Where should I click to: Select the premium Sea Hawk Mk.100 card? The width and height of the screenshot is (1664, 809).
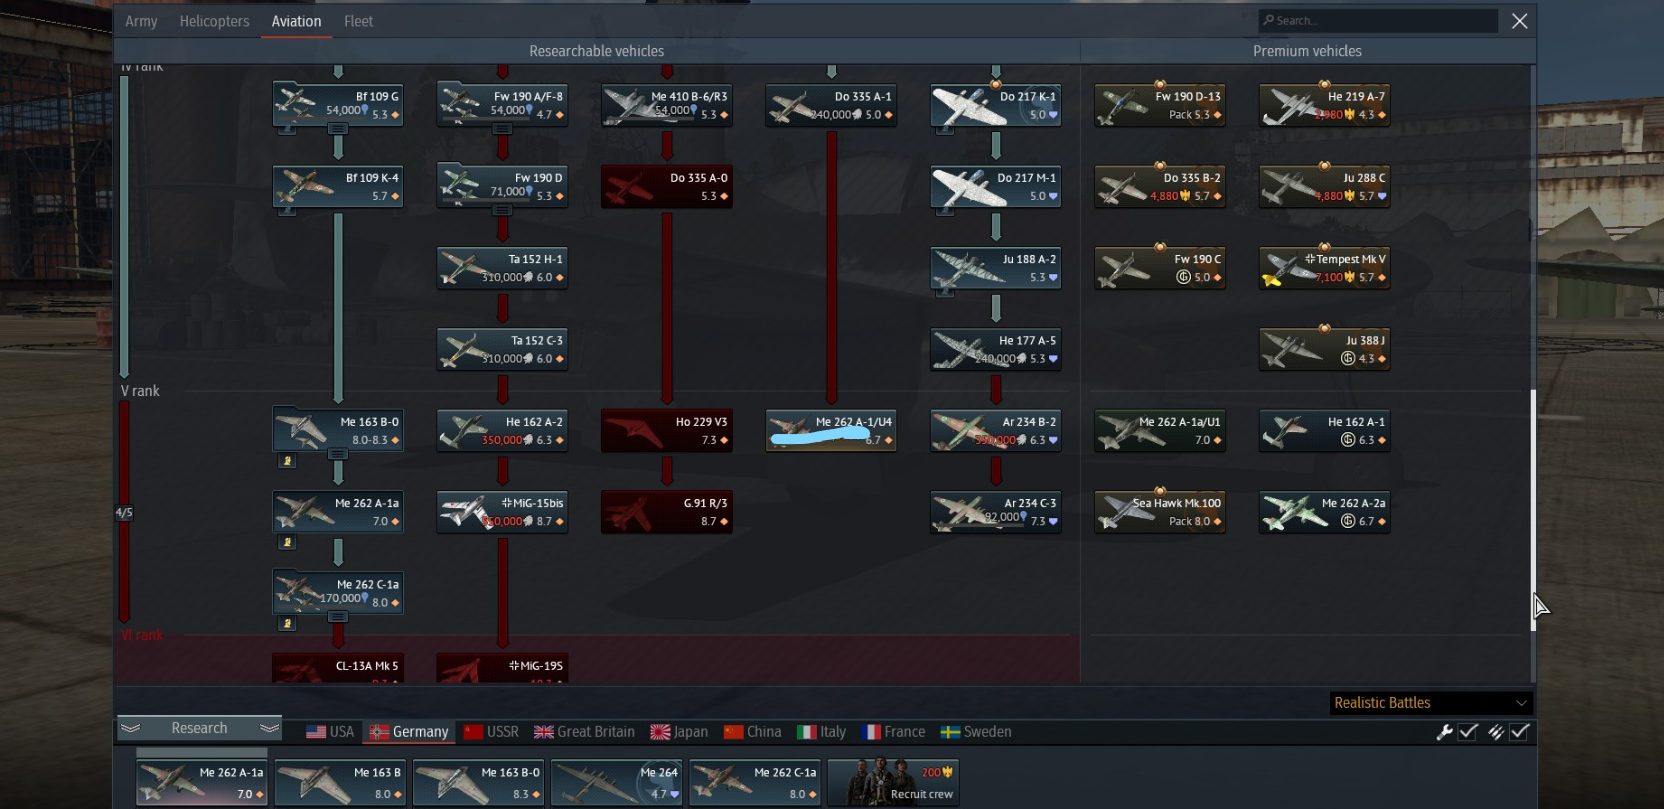[x=1159, y=512]
